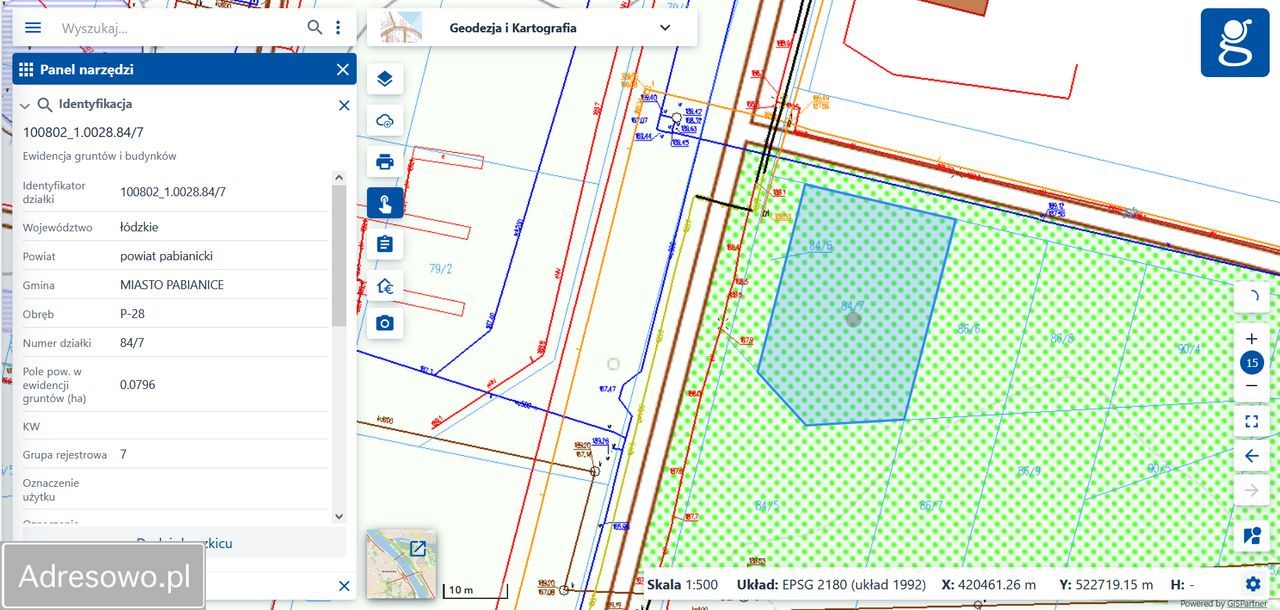Image resolution: width=1280 pixels, height=610 pixels.
Task: Select the Identyfikator działki value
Action: pyautogui.click(x=173, y=192)
